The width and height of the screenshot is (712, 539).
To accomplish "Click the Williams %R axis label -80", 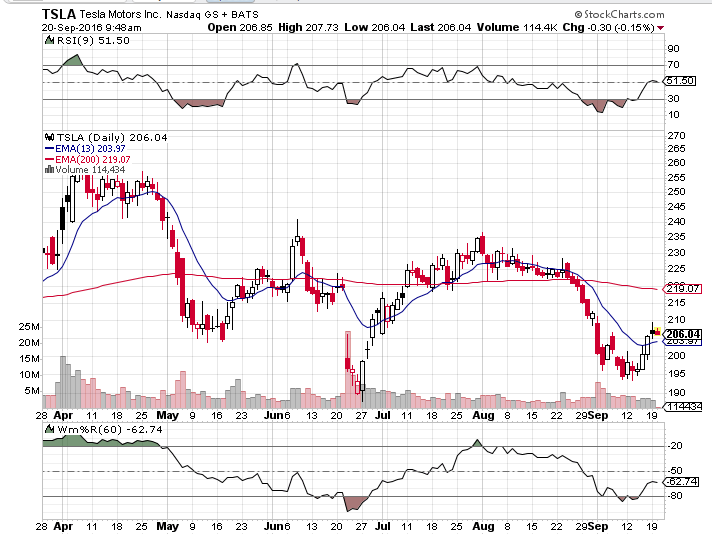I will pyautogui.click(x=675, y=496).
